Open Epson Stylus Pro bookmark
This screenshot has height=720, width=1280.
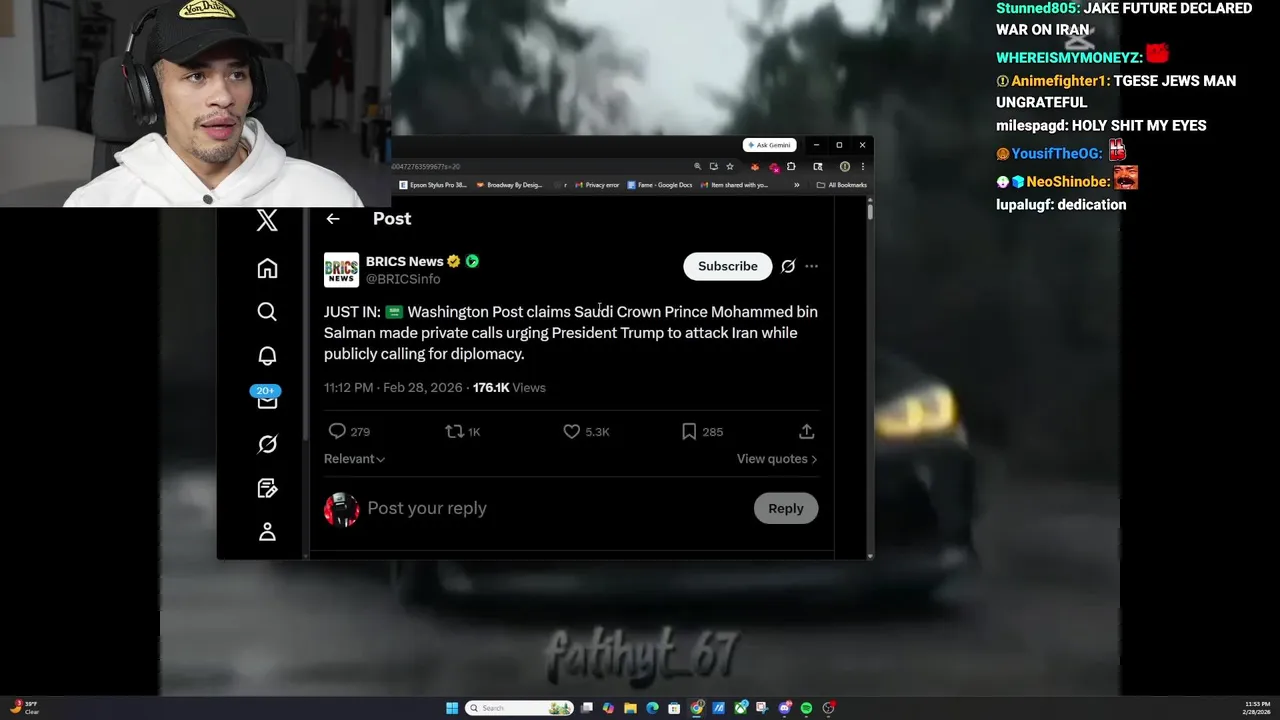[433, 185]
